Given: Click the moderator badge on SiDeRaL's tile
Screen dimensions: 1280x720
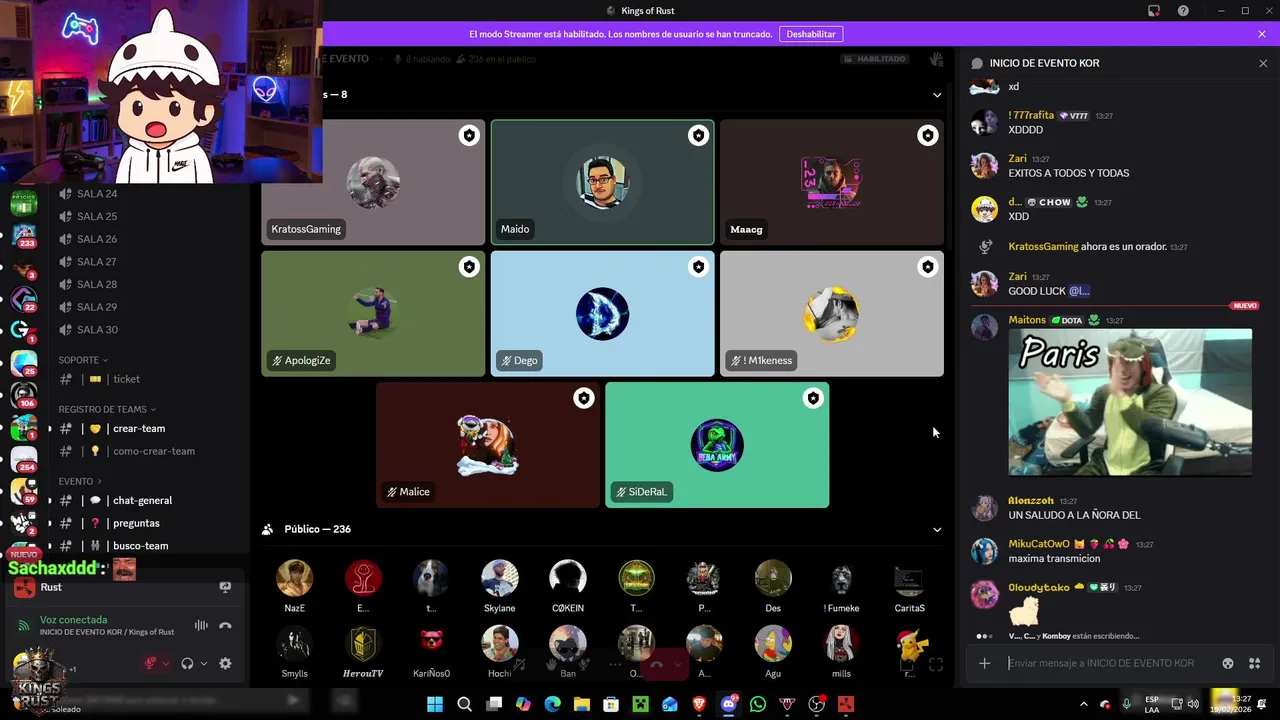Looking at the screenshot, I should pos(813,398).
